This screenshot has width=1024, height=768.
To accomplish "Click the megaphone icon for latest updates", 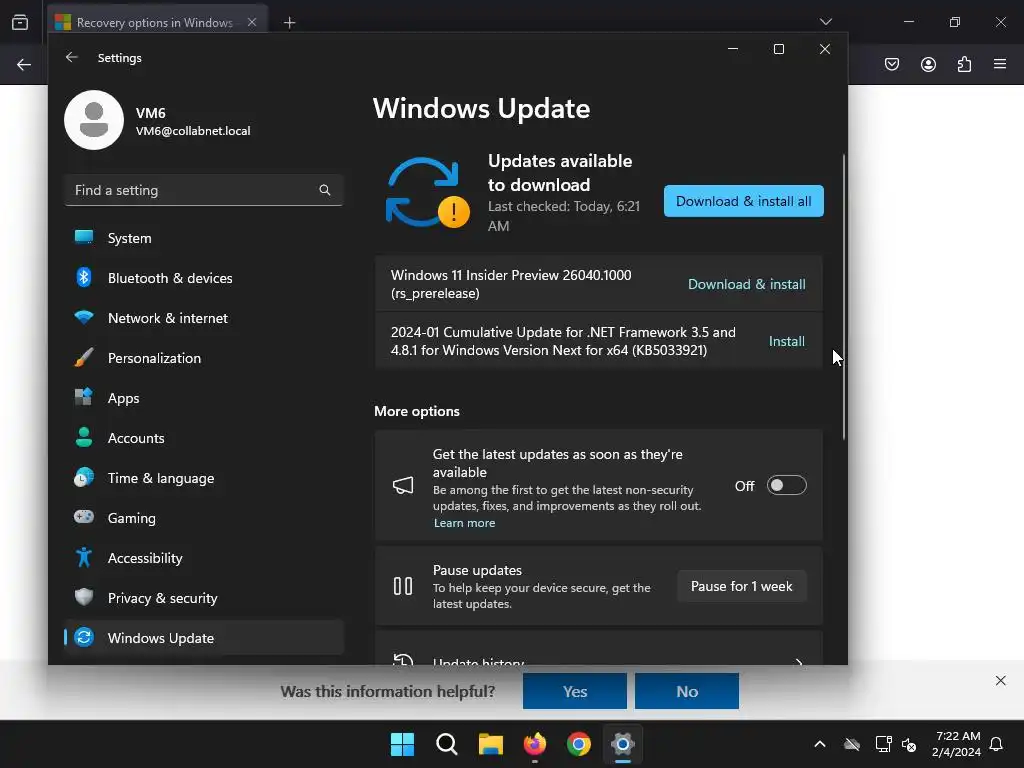I will point(403,485).
